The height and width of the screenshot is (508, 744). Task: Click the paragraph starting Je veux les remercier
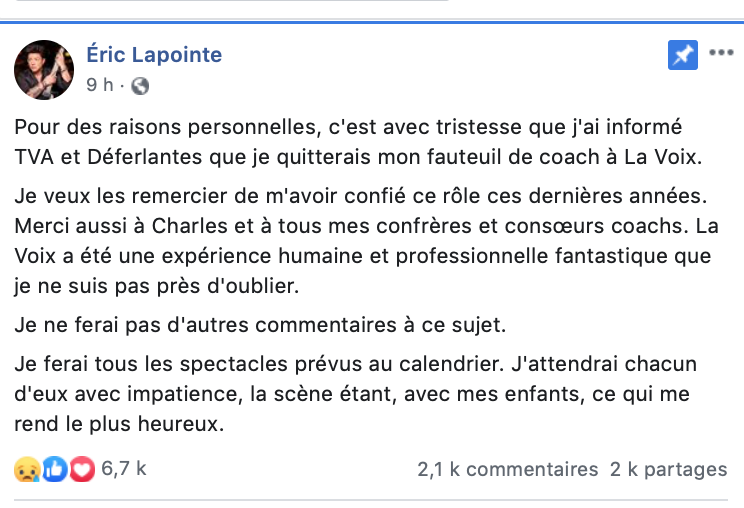[366, 241]
